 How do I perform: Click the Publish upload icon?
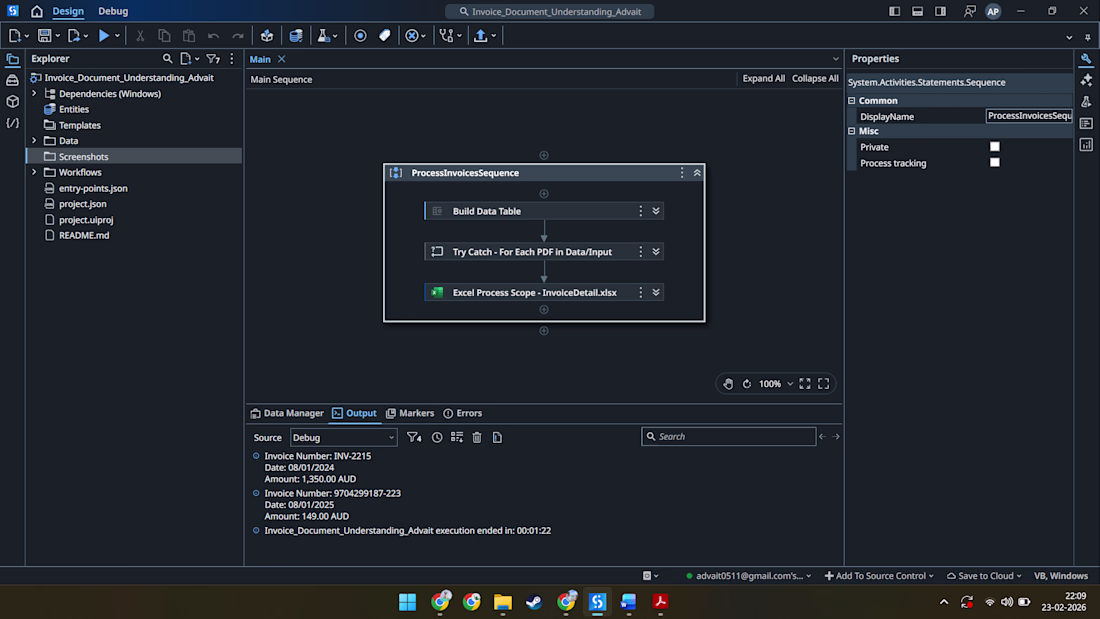(481, 36)
